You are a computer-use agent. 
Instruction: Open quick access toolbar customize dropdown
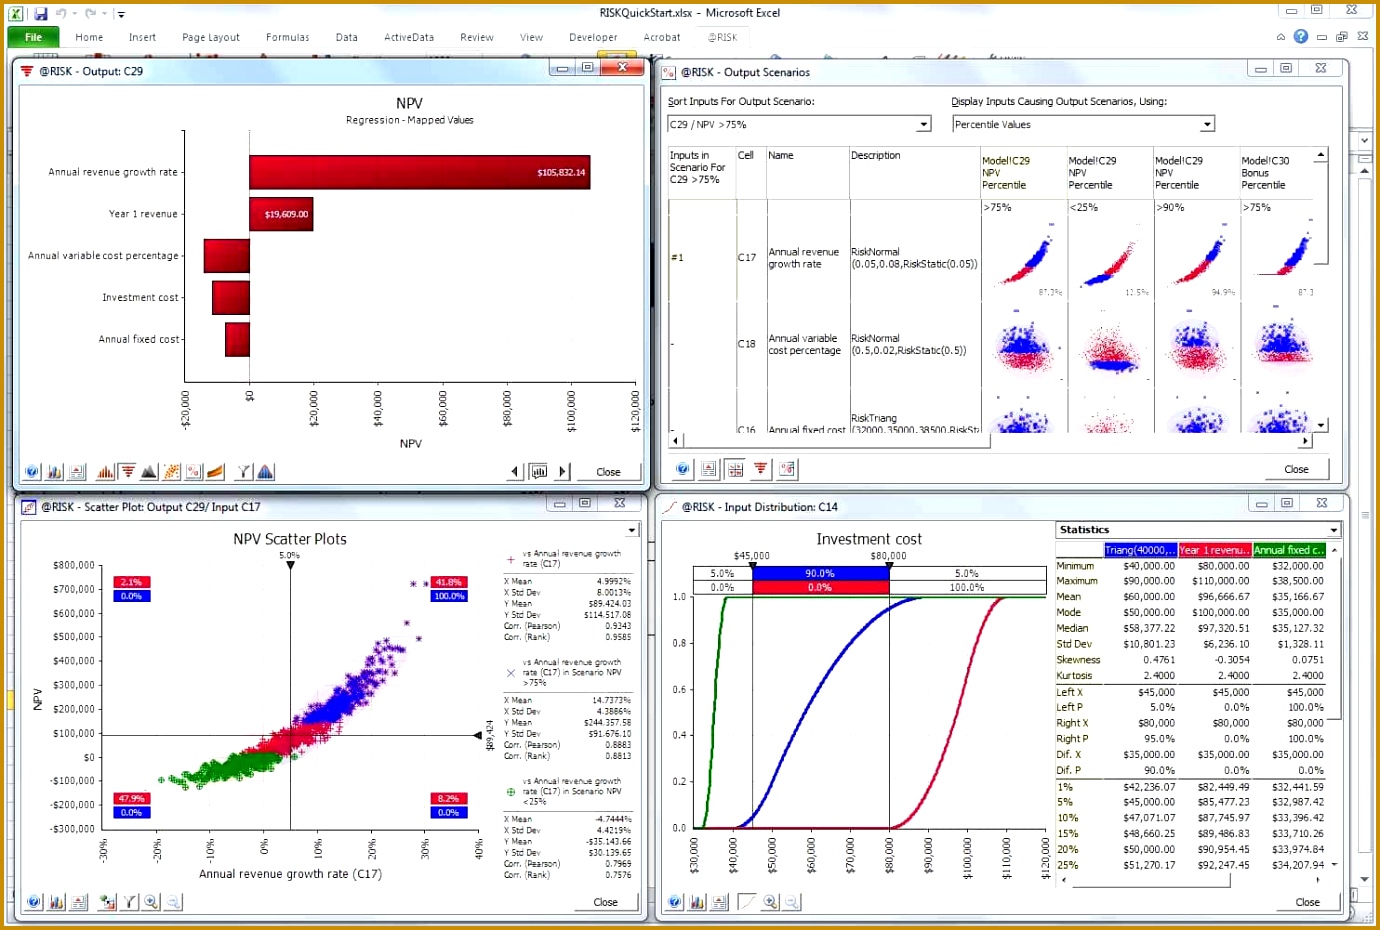121,14
